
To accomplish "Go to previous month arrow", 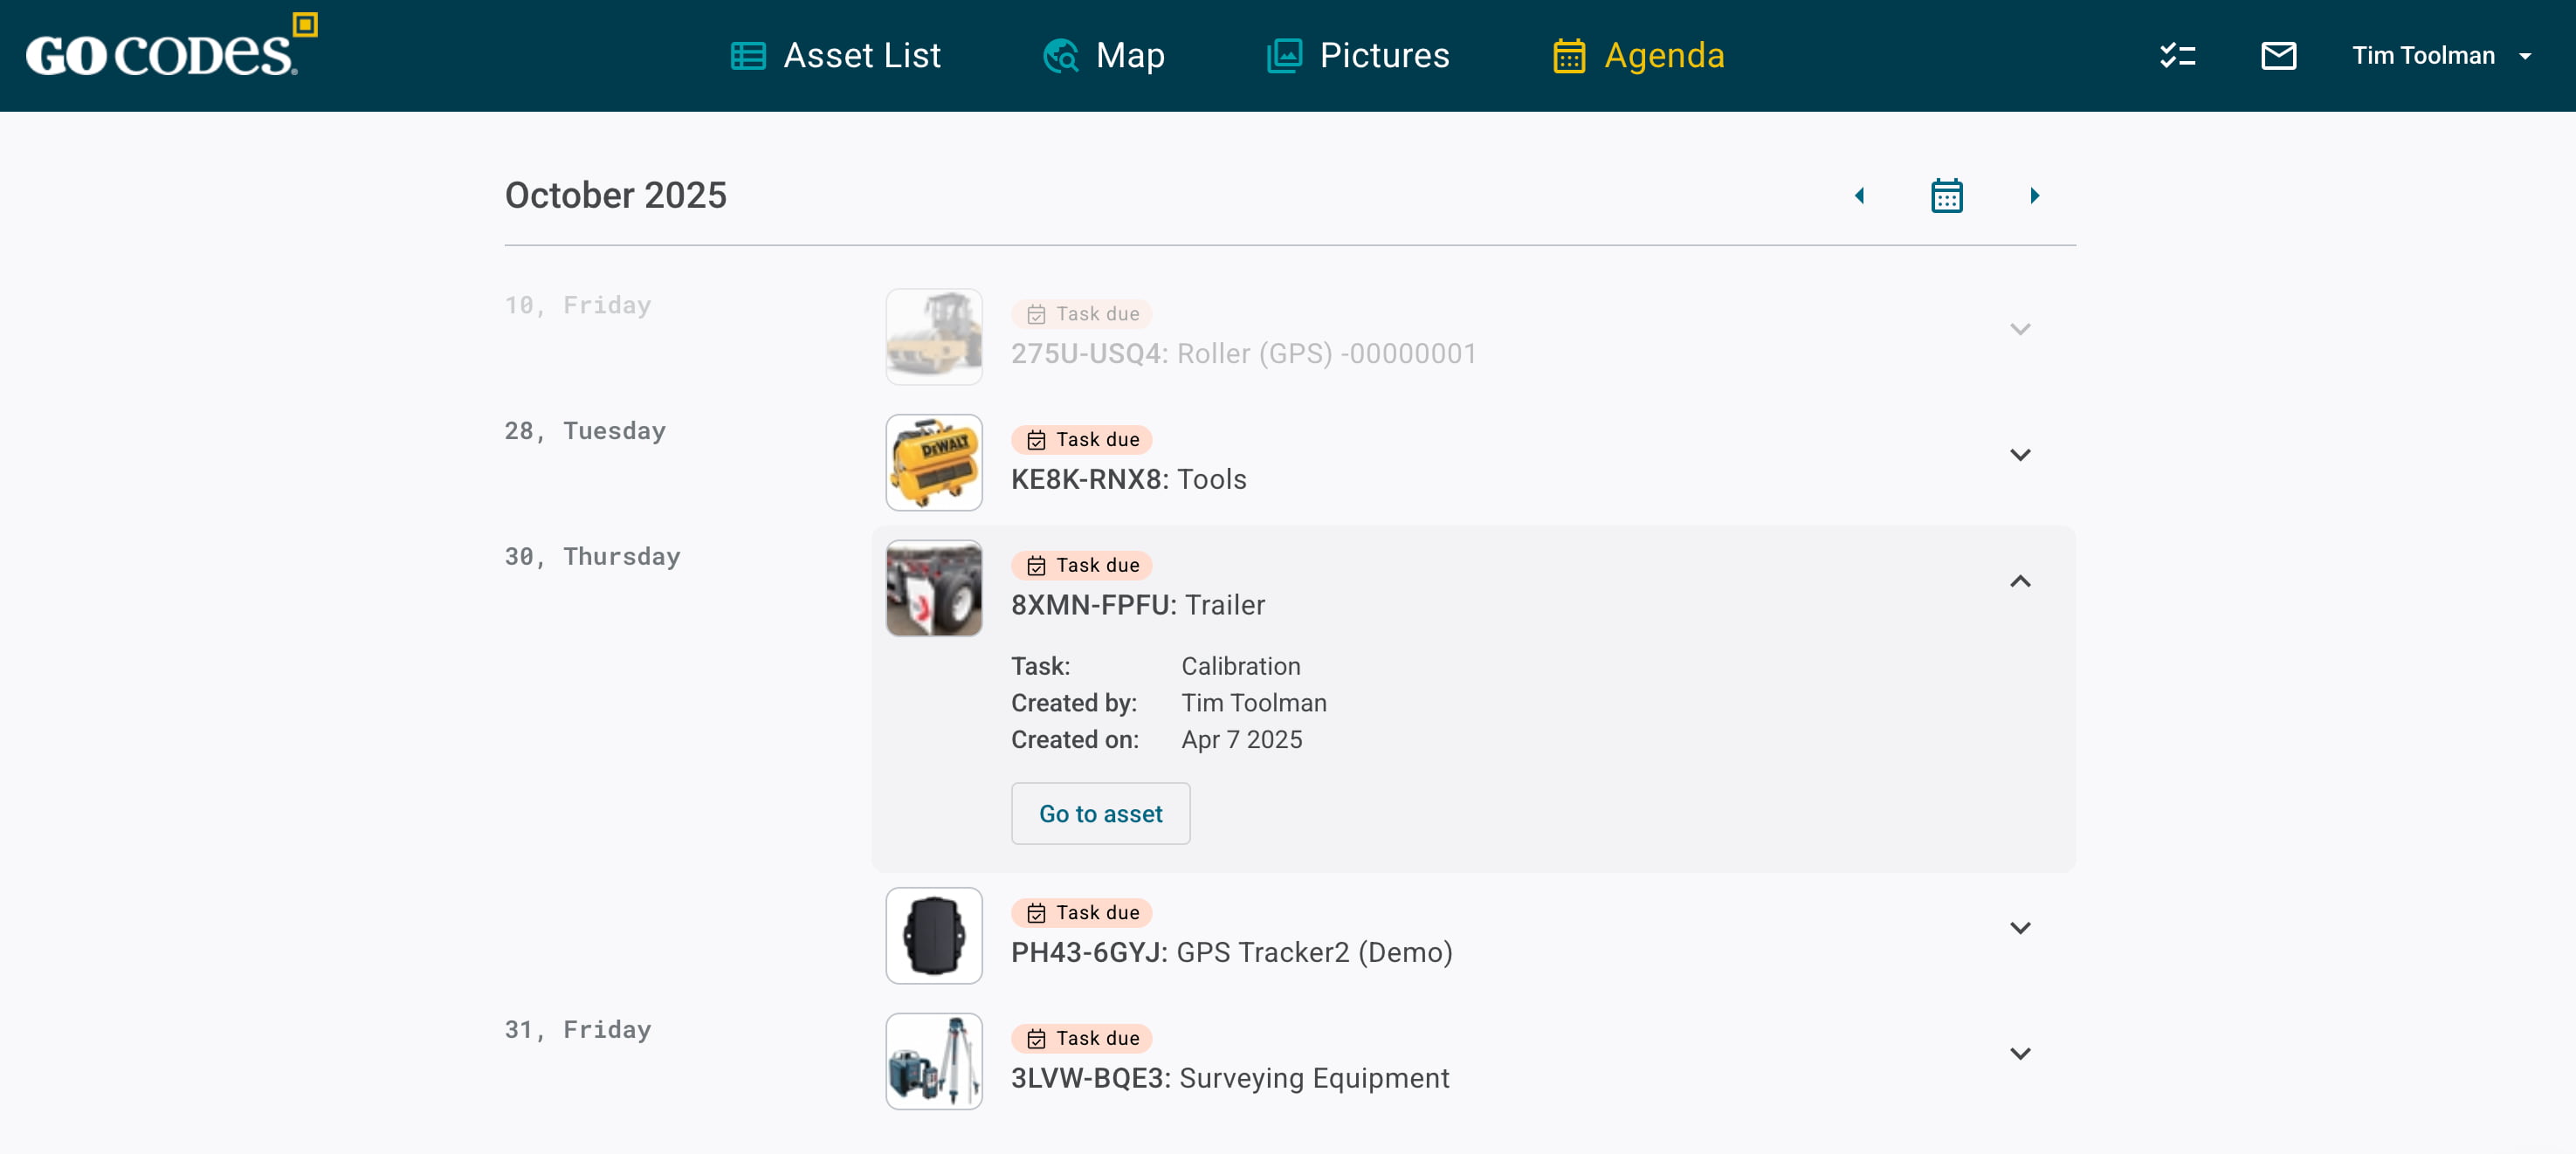I will click(x=1860, y=196).
